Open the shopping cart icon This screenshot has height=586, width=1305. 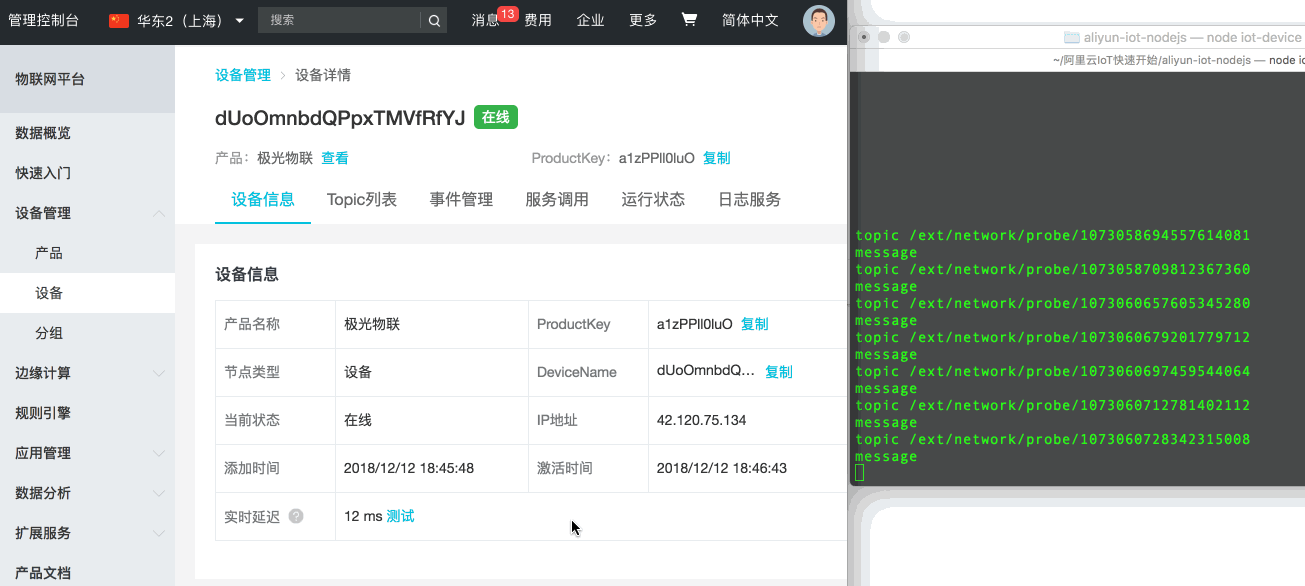tap(689, 20)
